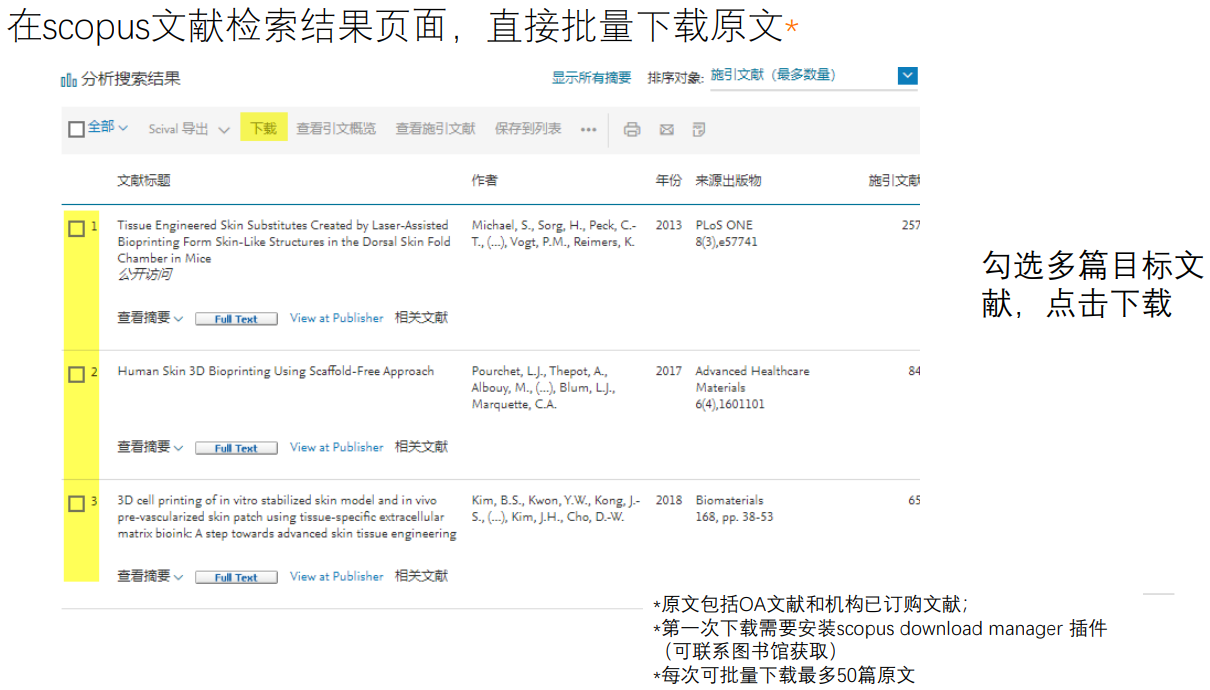Image resolution: width=1210 pixels, height=690 pixels.
Task: Click the email envelope icon
Action: 666,130
